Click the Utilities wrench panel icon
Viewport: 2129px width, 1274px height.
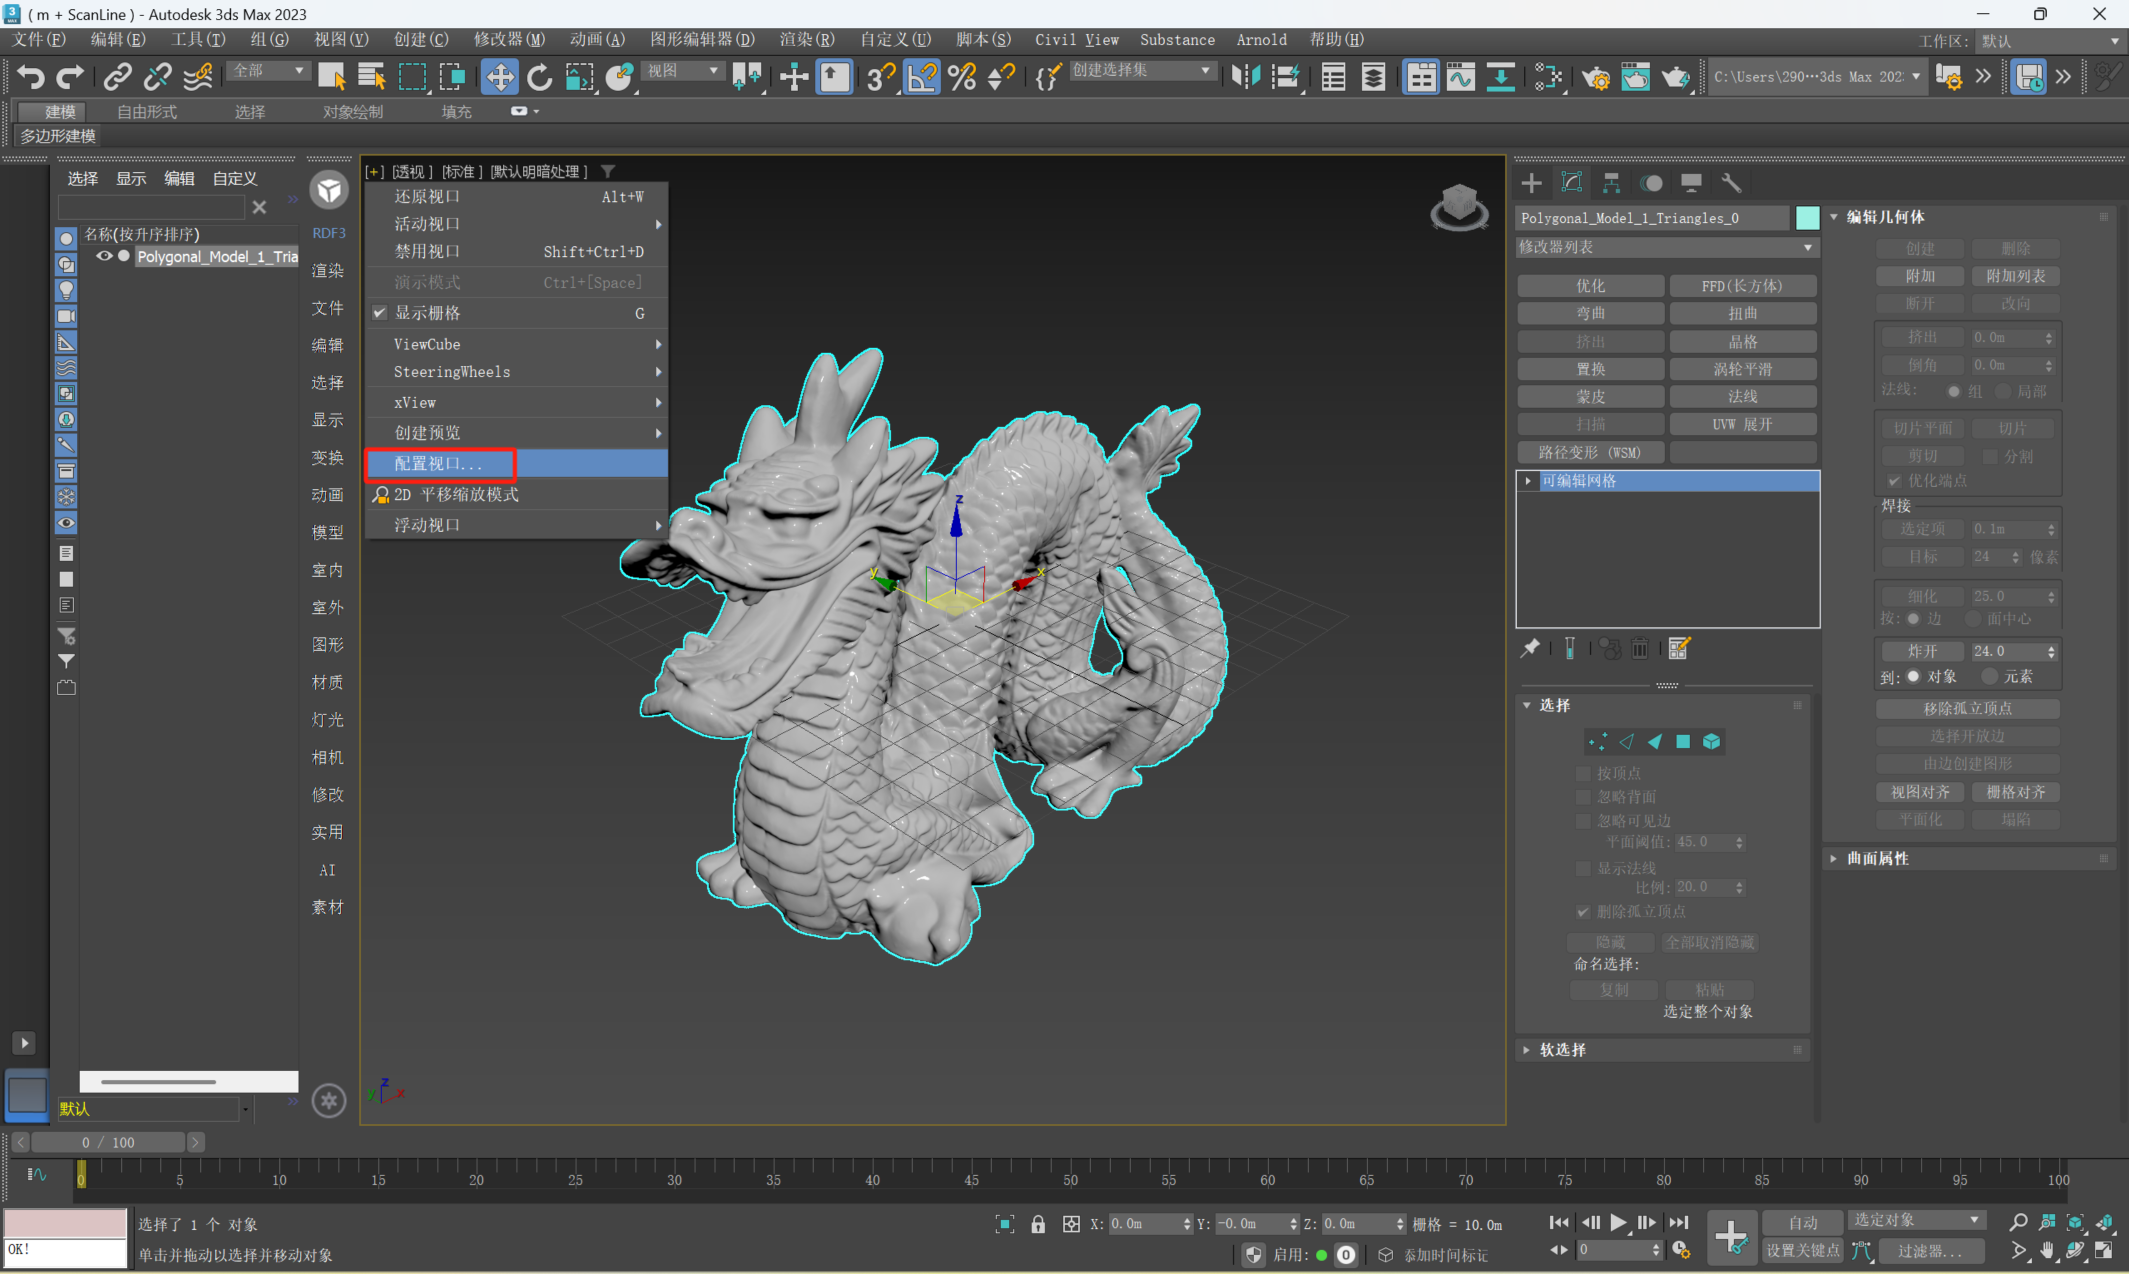click(1731, 183)
